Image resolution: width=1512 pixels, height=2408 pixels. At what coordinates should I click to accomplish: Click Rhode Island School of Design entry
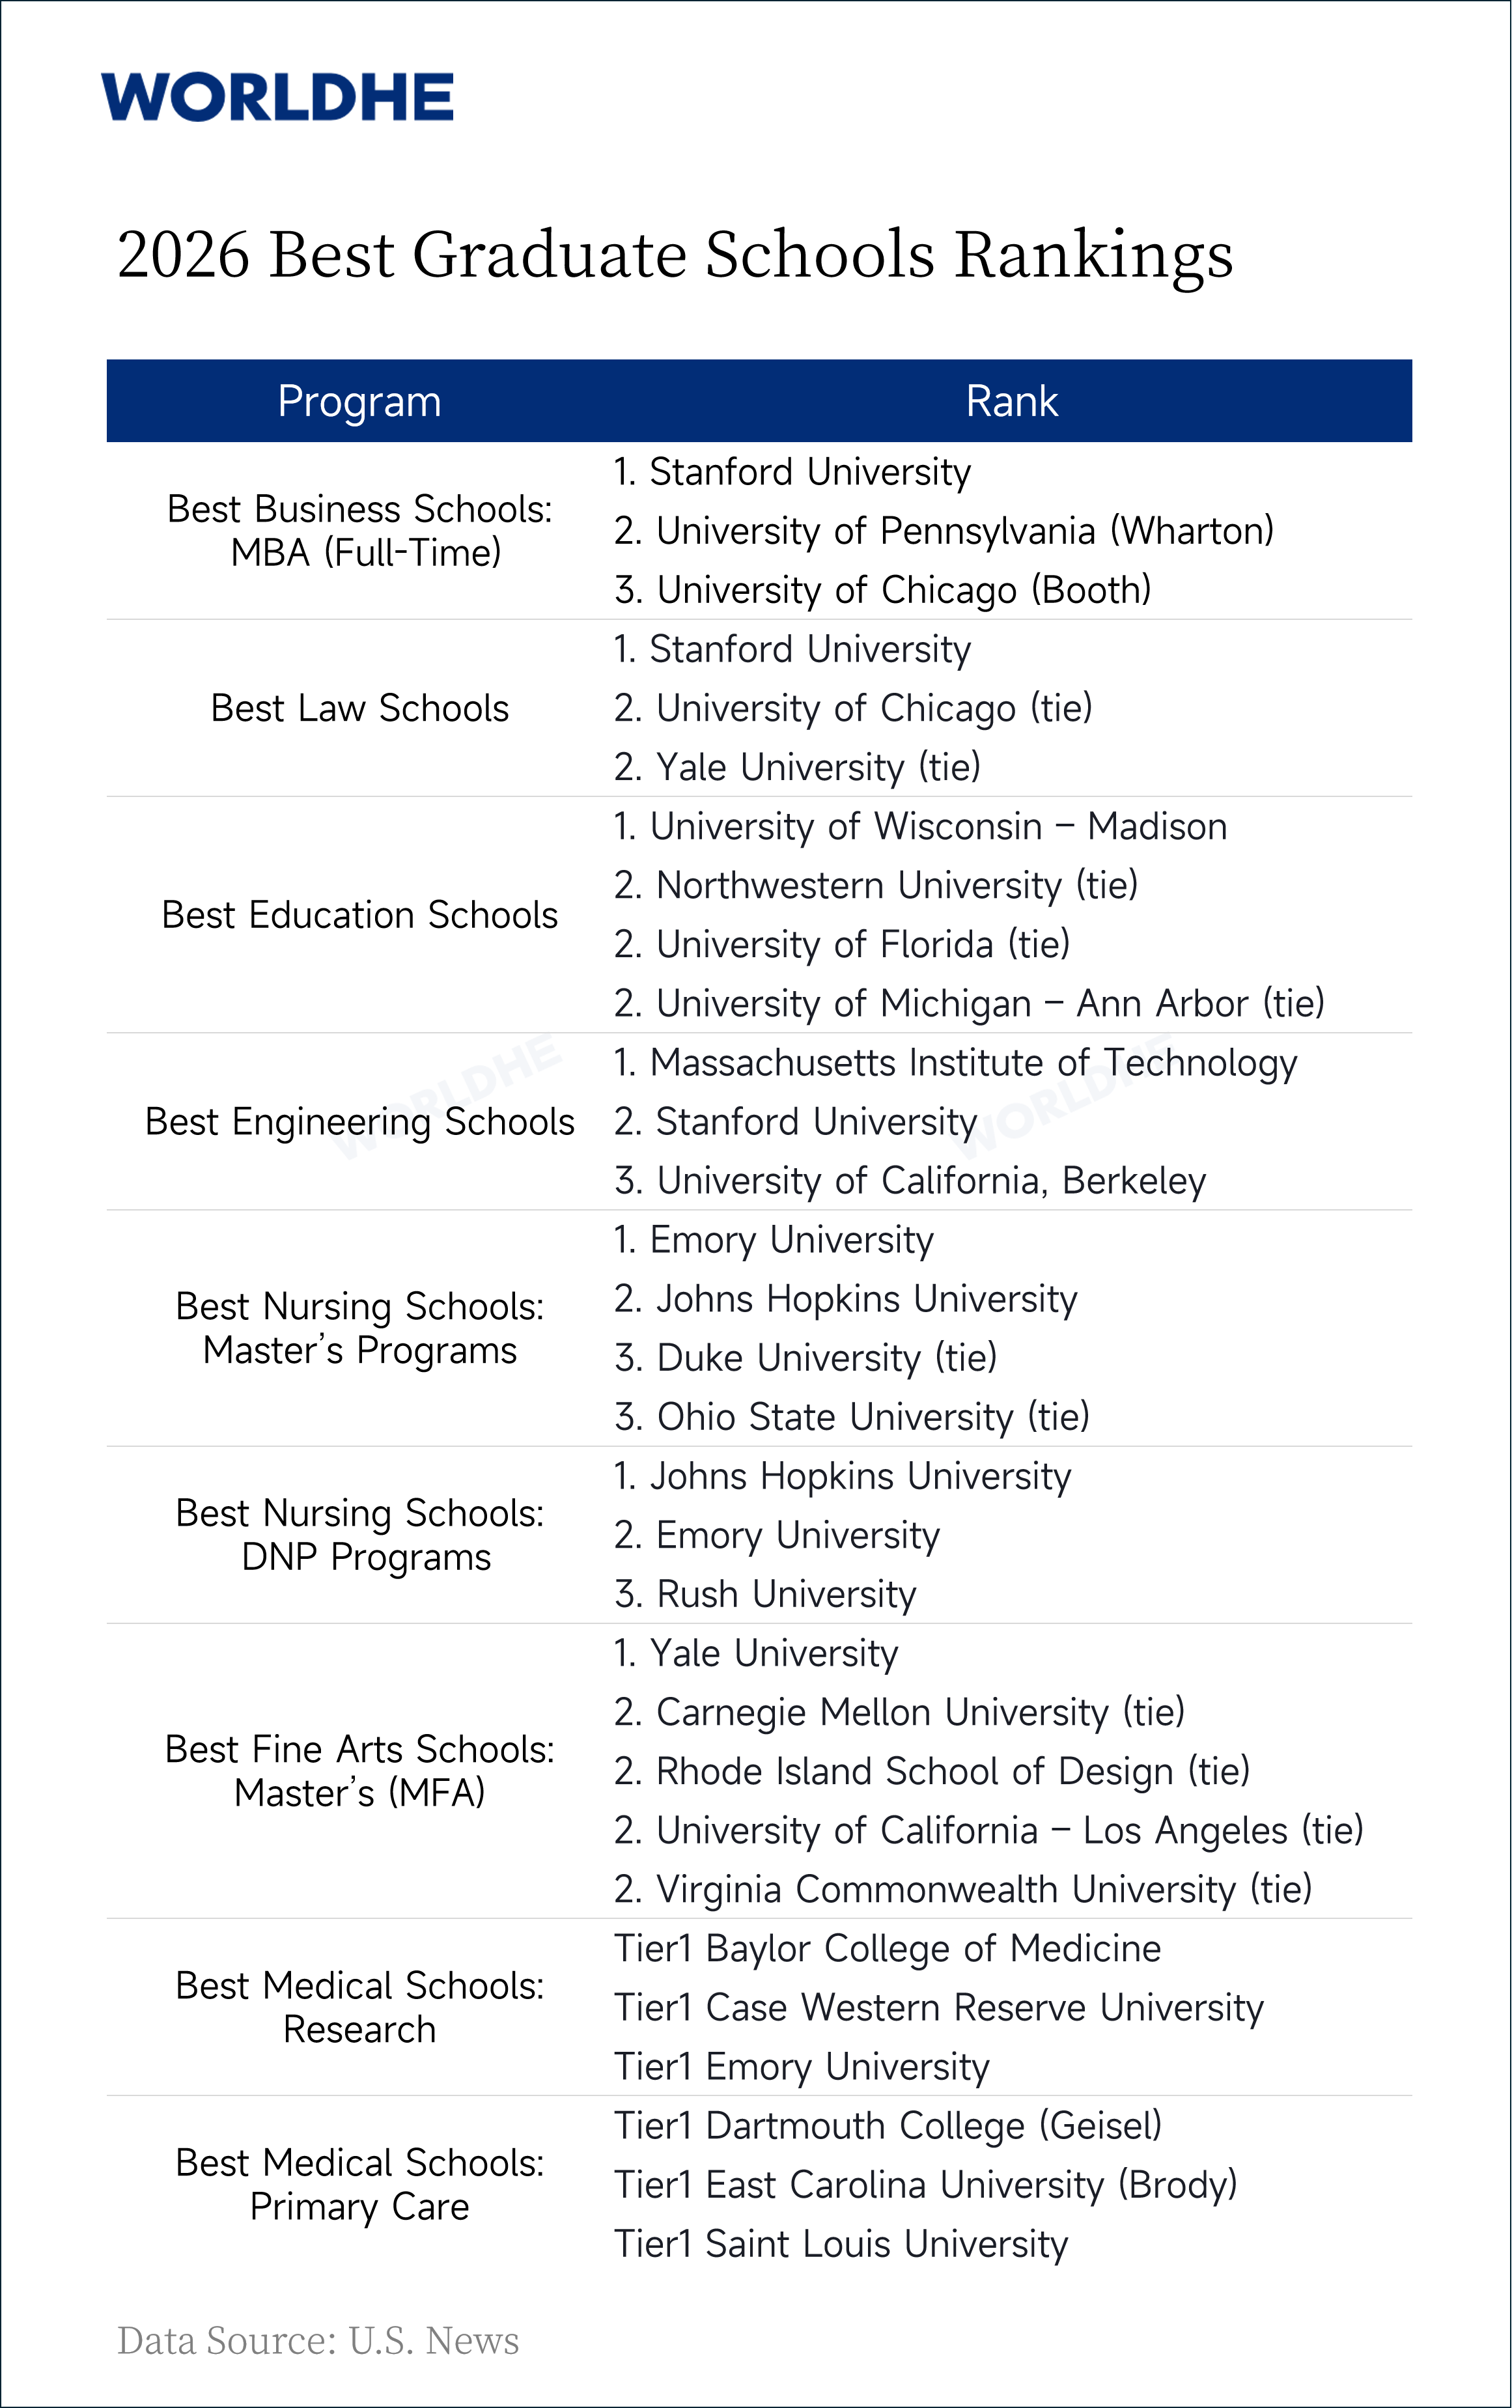(932, 1771)
